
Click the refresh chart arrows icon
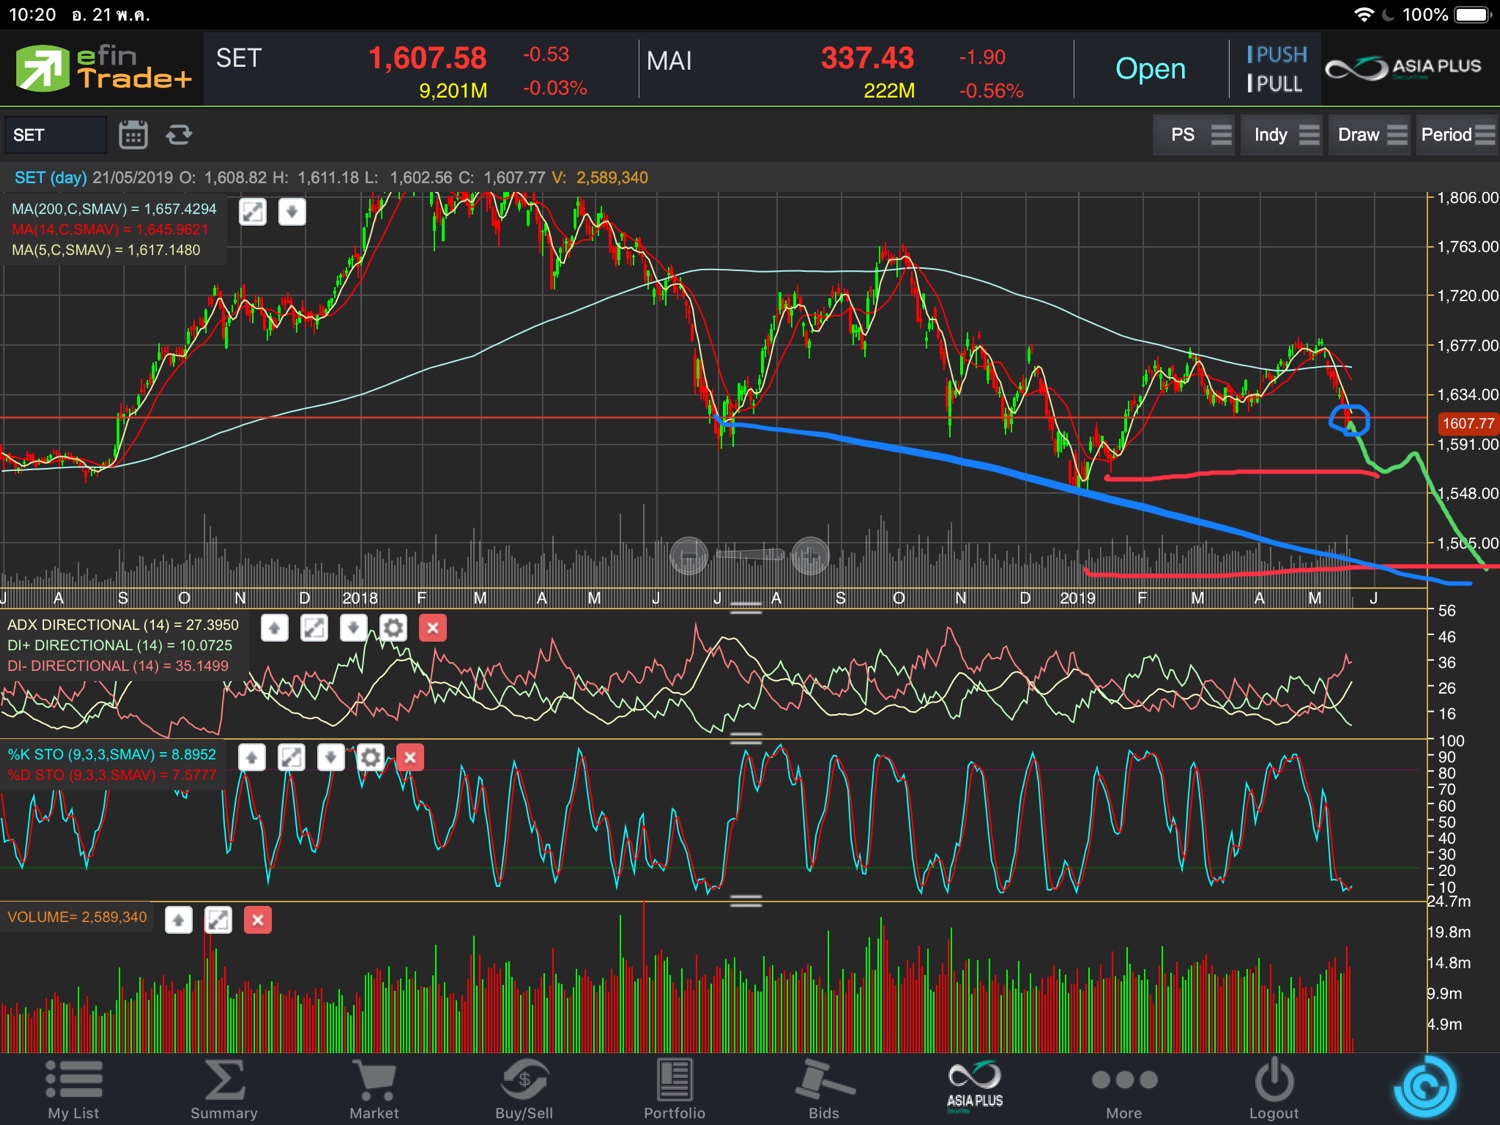coord(179,135)
